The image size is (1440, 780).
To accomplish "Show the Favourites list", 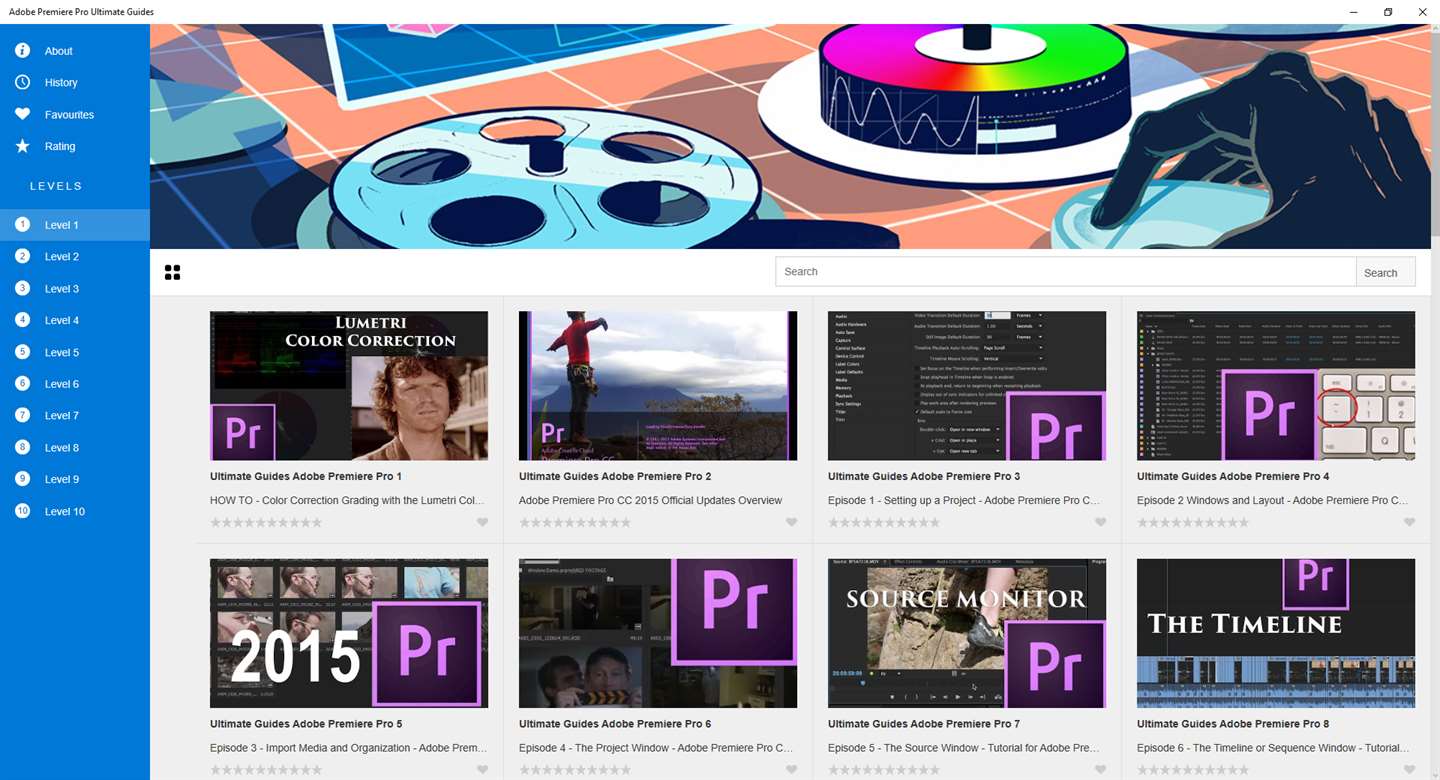I will pyautogui.click(x=69, y=115).
